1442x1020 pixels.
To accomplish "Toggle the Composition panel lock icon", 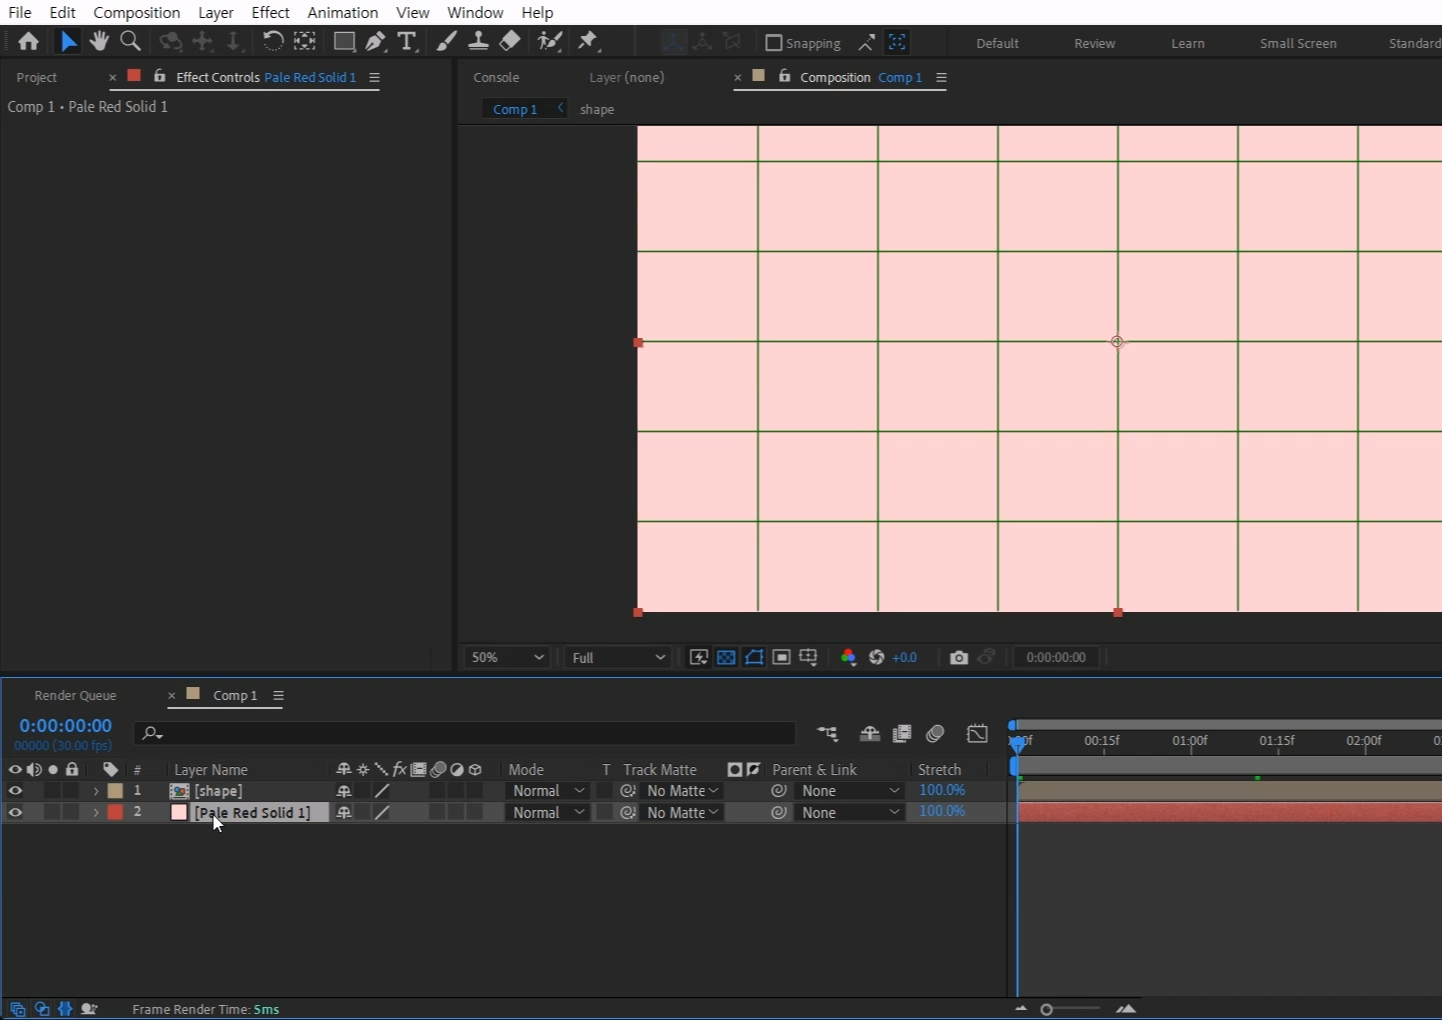I will click(784, 76).
